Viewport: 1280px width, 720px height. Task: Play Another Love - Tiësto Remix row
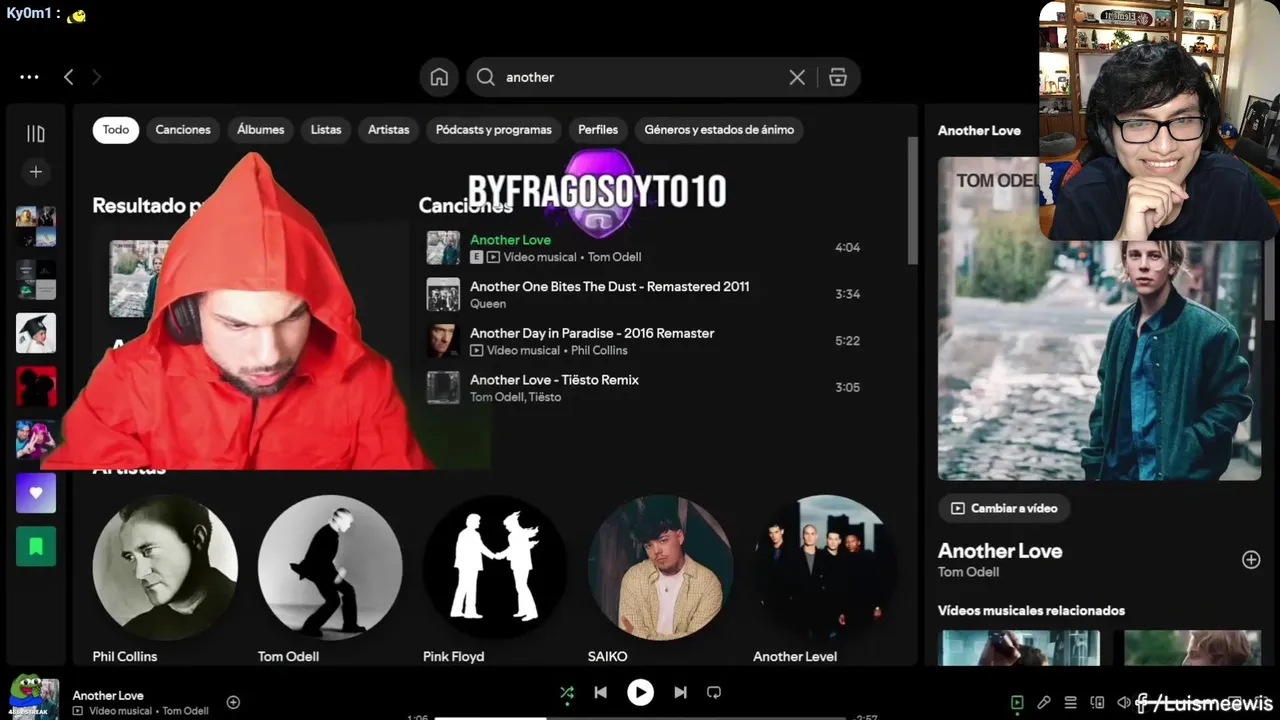[x=644, y=388]
